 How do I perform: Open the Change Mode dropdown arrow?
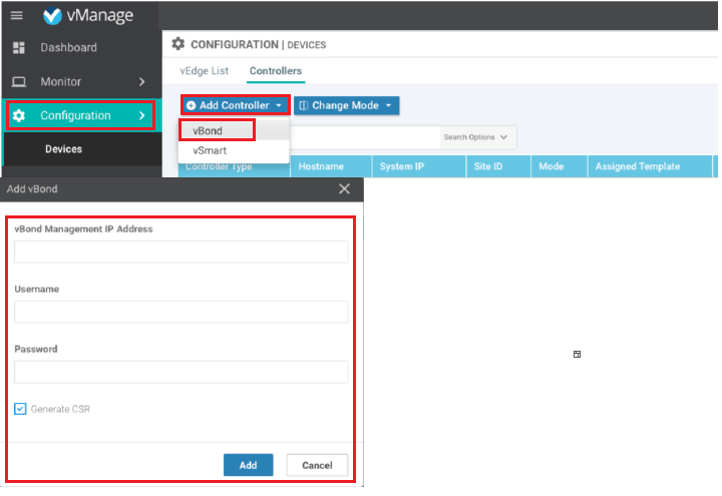(x=389, y=105)
